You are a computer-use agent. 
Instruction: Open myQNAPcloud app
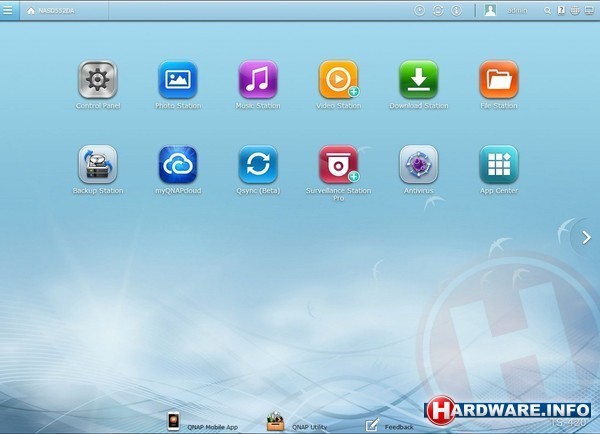point(178,164)
